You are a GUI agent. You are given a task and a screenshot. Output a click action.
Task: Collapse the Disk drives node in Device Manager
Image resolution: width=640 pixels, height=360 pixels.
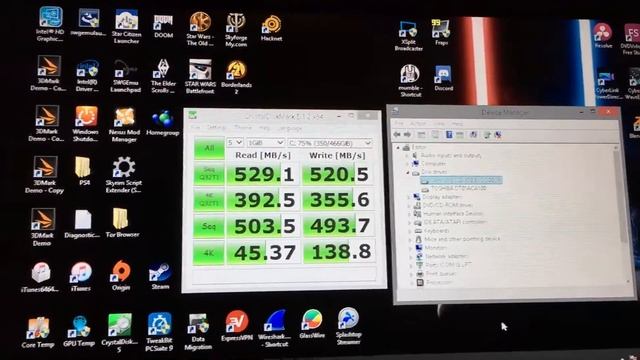(407, 172)
